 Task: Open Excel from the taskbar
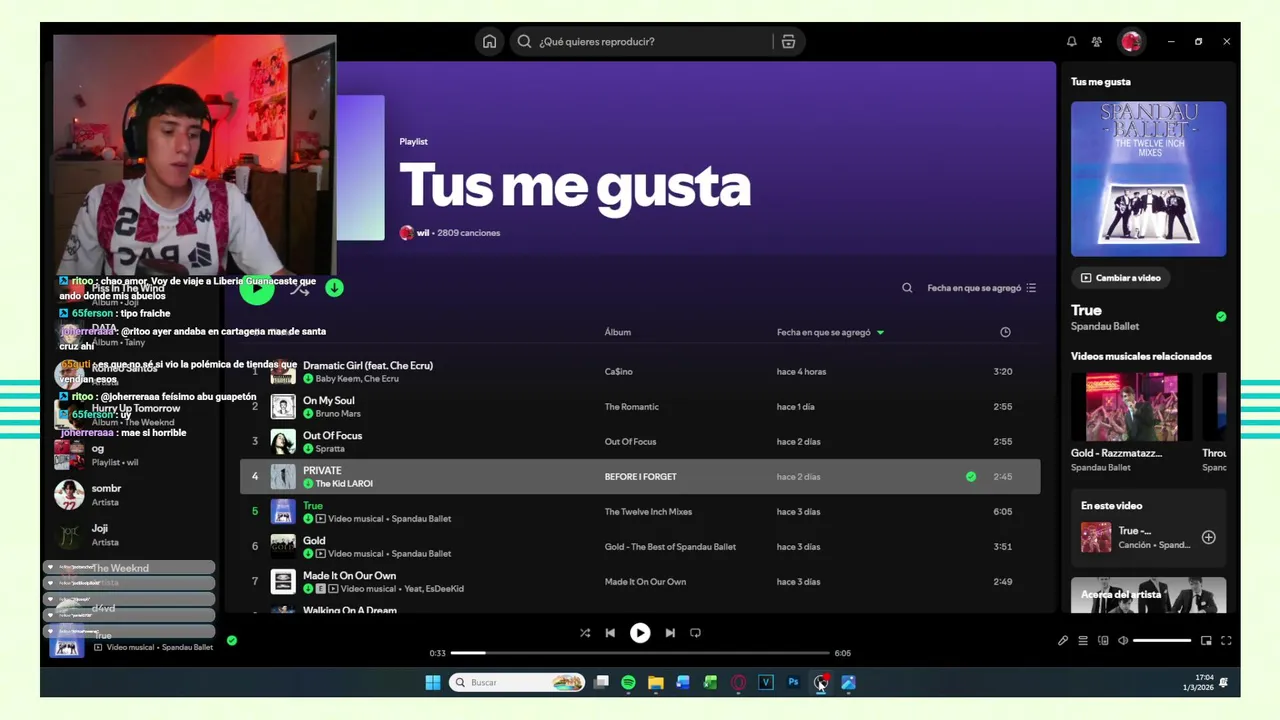711,683
